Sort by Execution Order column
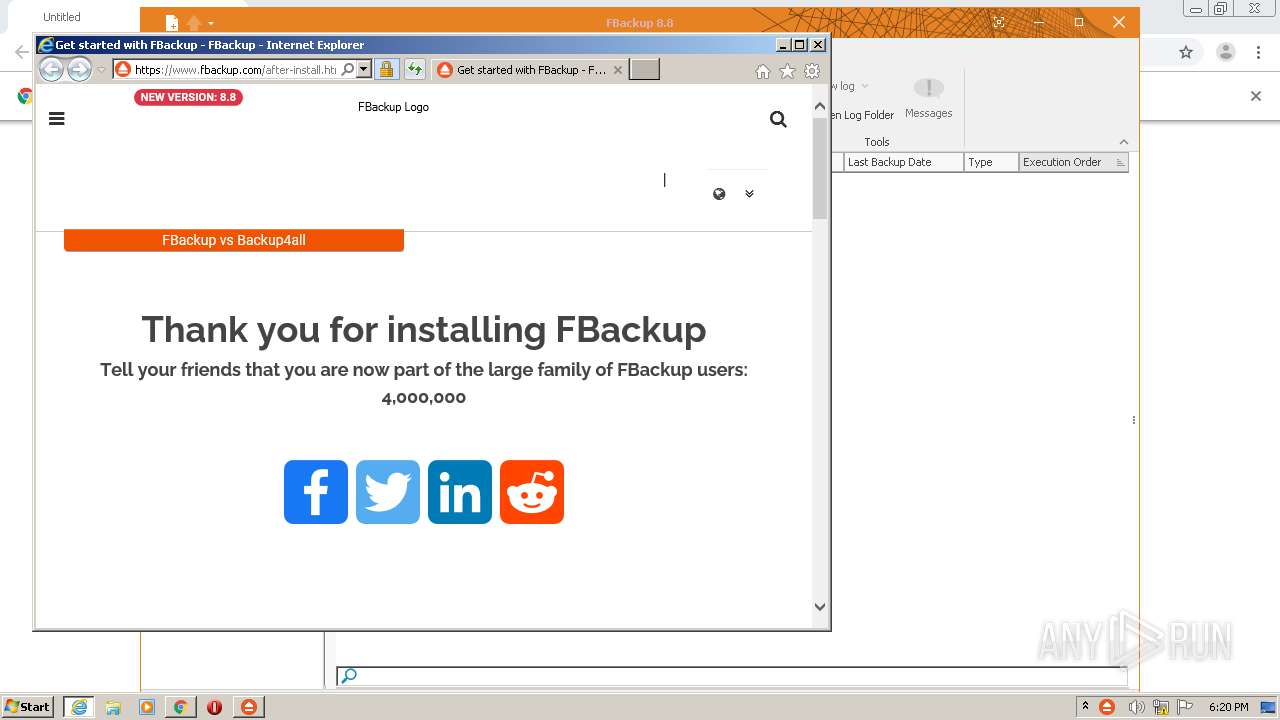Image resolution: width=1280 pixels, height=720 pixels. tap(1073, 162)
